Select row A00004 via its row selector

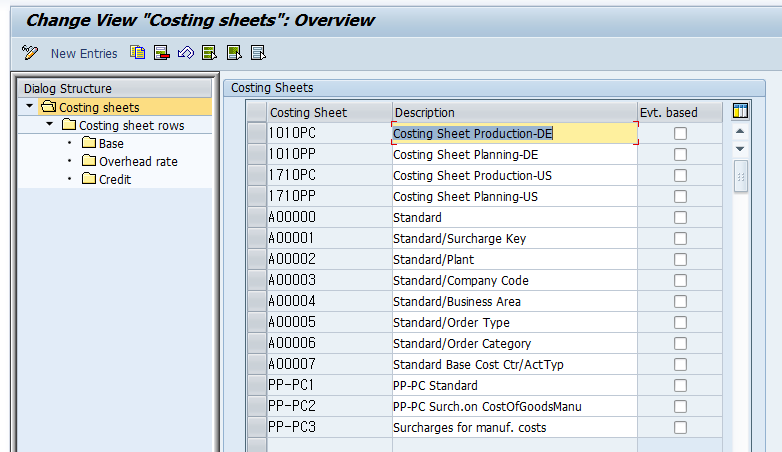pos(257,301)
